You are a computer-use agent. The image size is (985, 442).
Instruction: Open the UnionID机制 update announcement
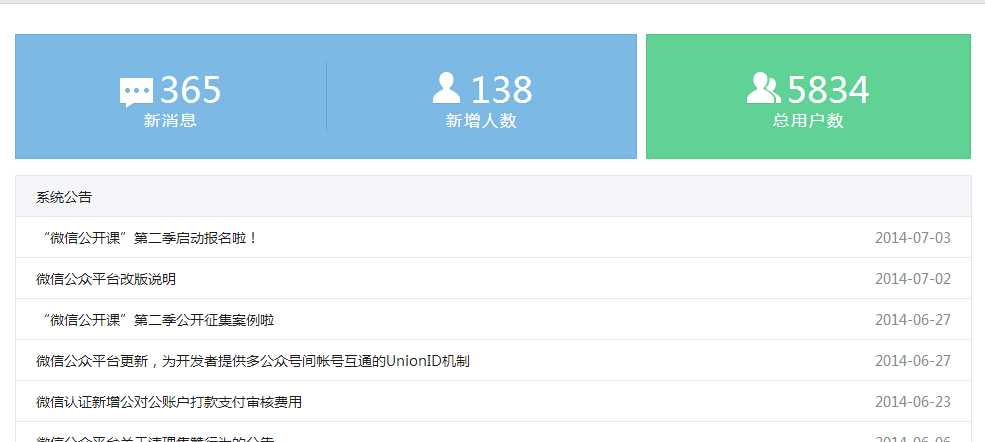[253, 361]
